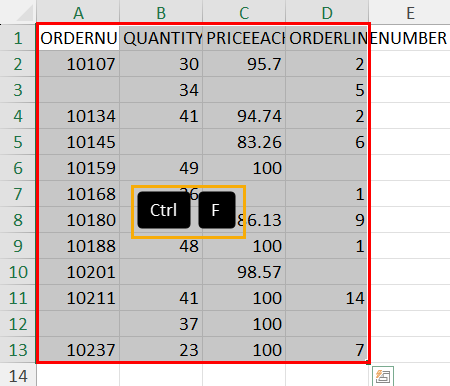The width and height of the screenshot is (450, 386).
Task: Select quantity 41 in row 4
Action: (161, 116)
